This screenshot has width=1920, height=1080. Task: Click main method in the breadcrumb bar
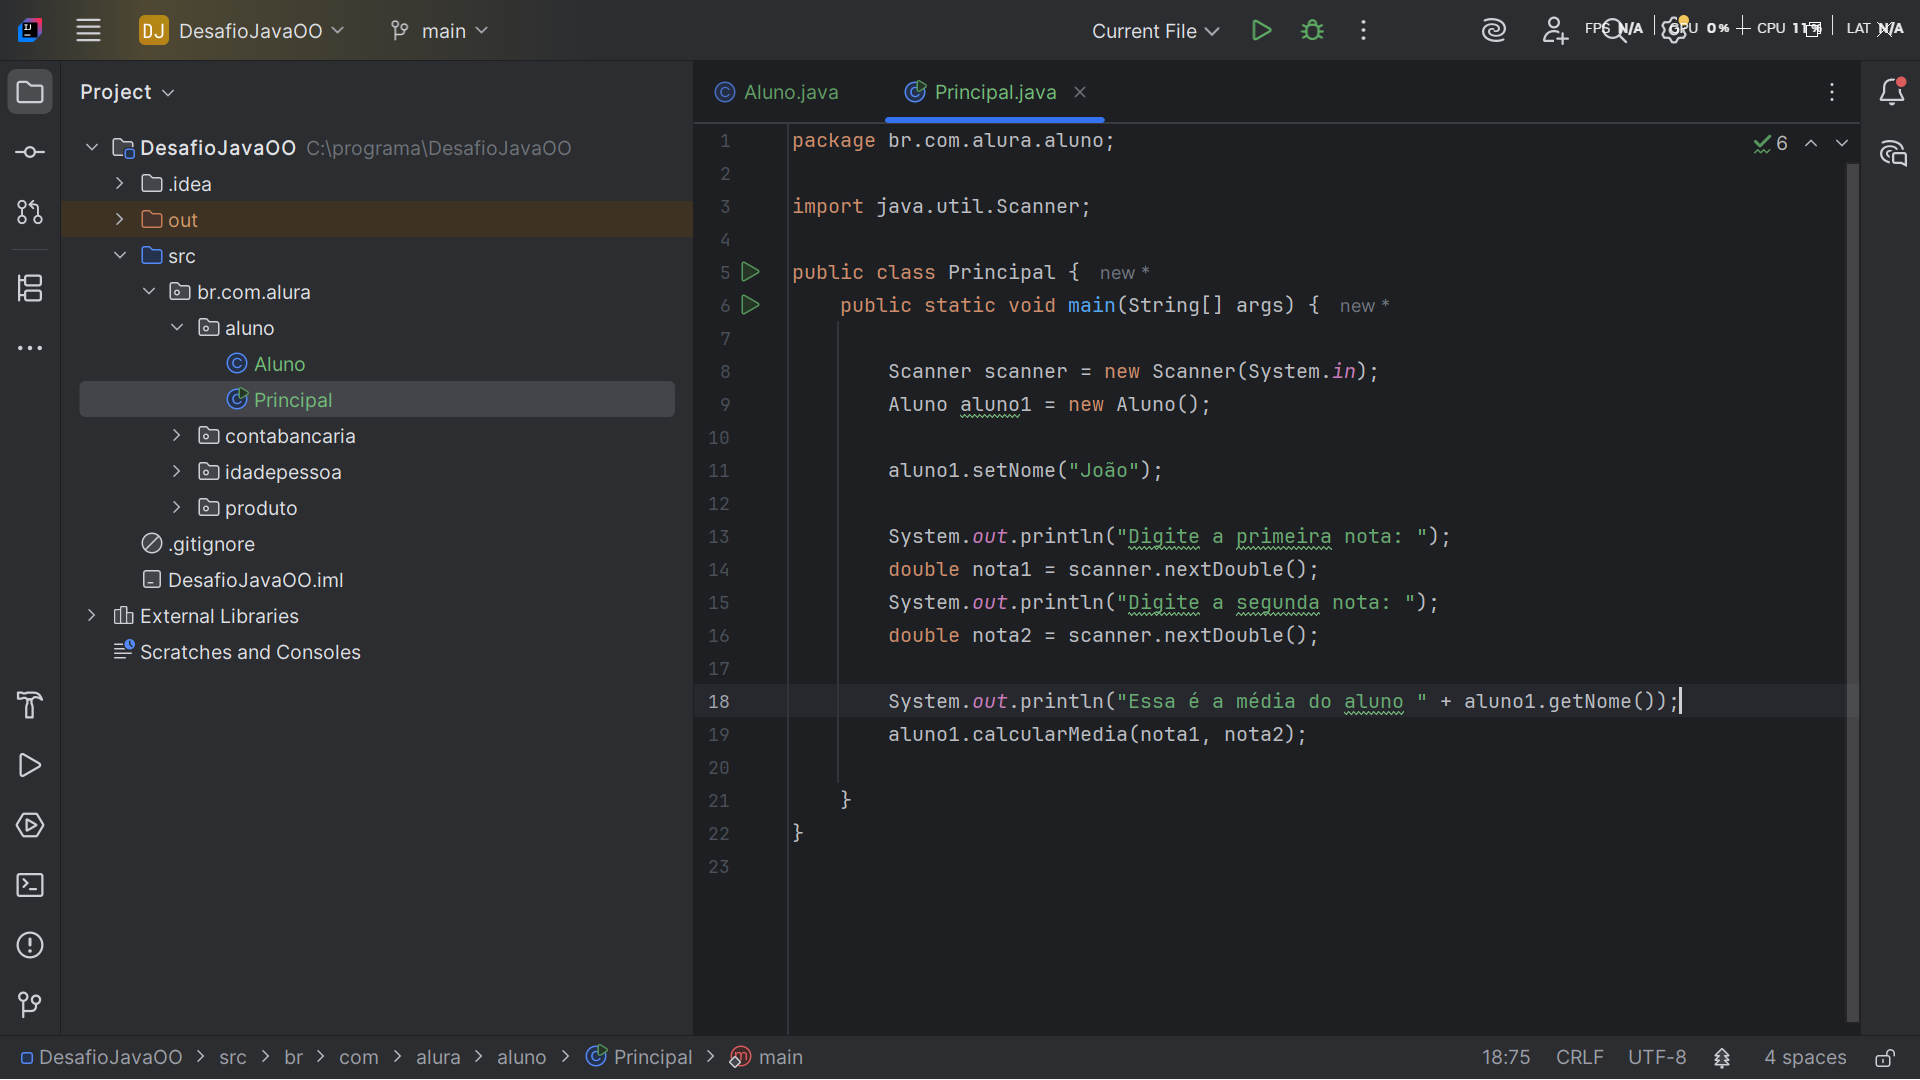click(x=767, y=1057)
